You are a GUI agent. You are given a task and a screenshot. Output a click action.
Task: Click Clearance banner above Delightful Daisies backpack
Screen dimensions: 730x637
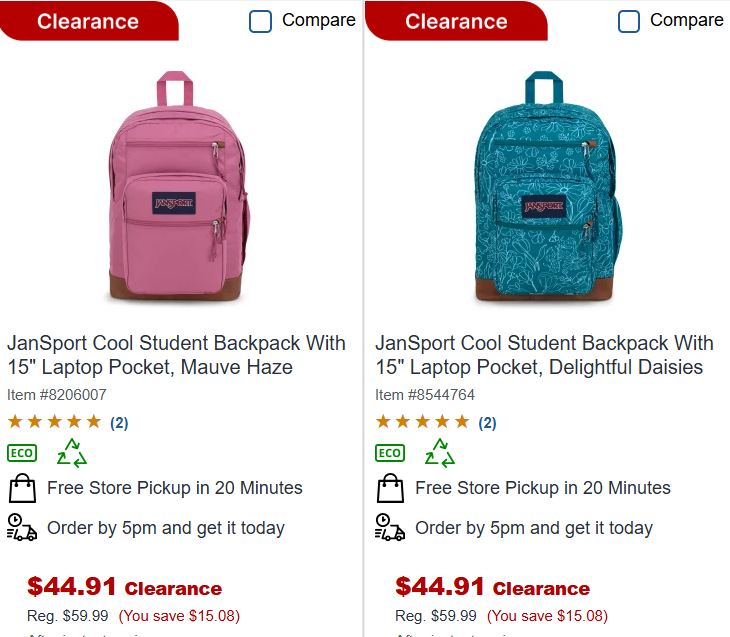click(456, 21)
